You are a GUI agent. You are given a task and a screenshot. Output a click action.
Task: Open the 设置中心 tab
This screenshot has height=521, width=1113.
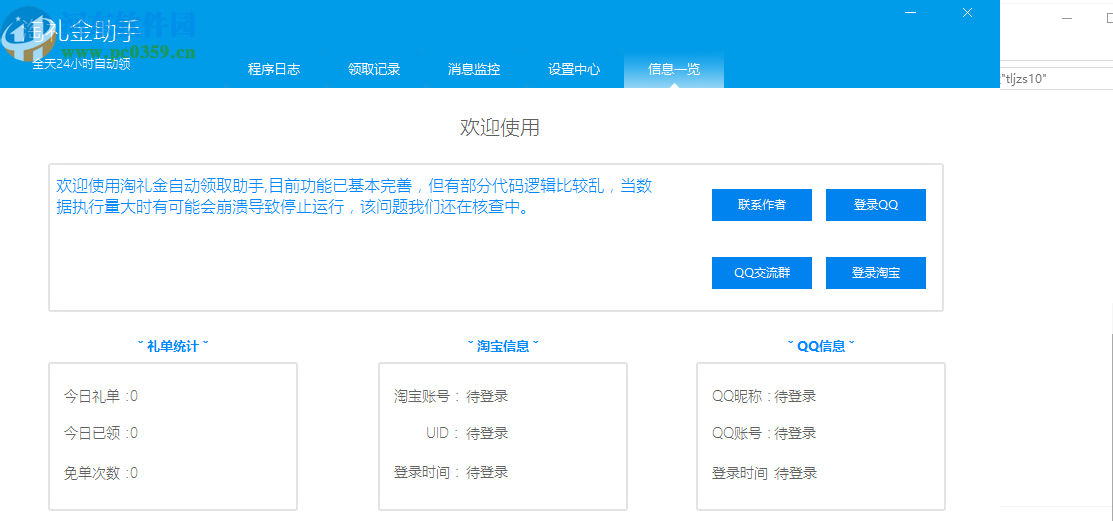point(574,70)
